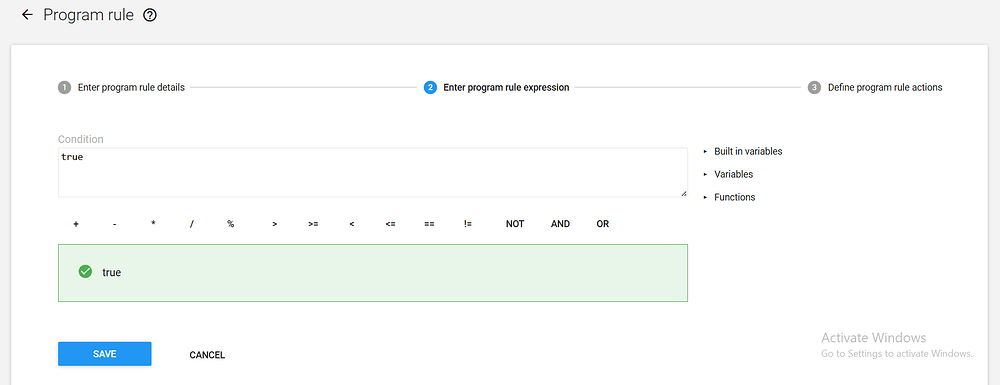Insert the modulo percent operator

pos(230,224)
